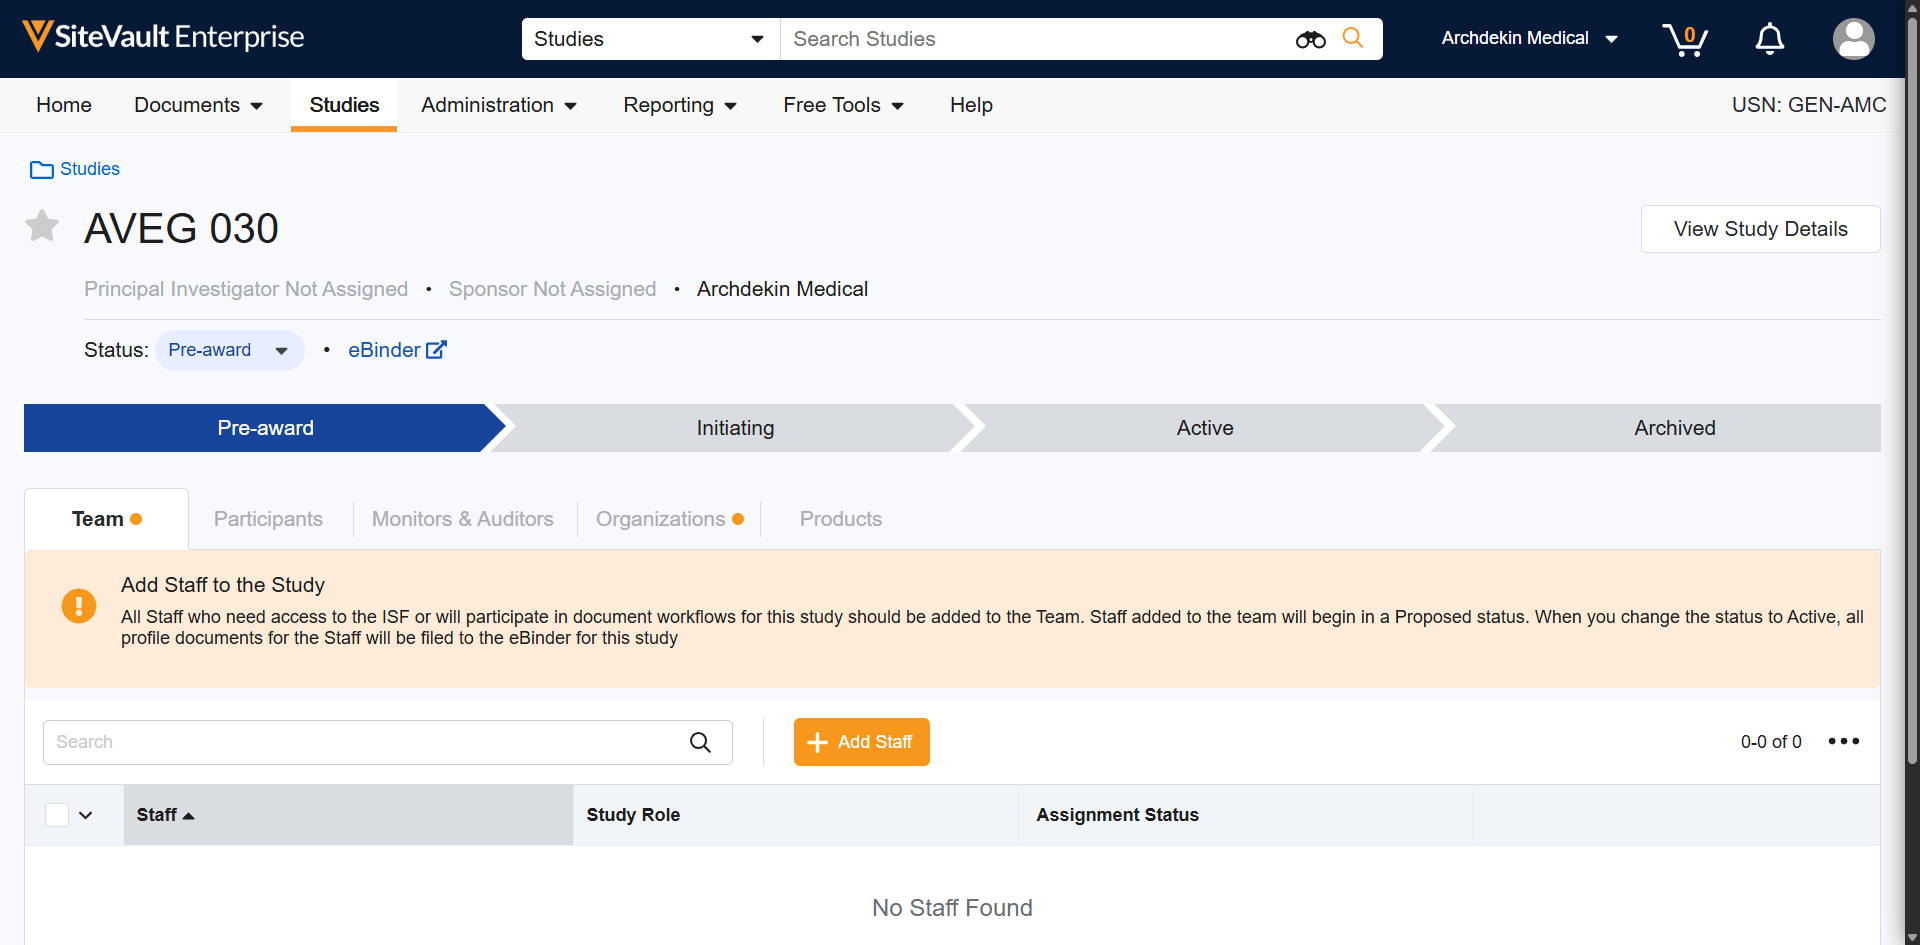The width and height of the screenshot is (1920, 945).
Task: Open the eBinder link
Action: 384,350
